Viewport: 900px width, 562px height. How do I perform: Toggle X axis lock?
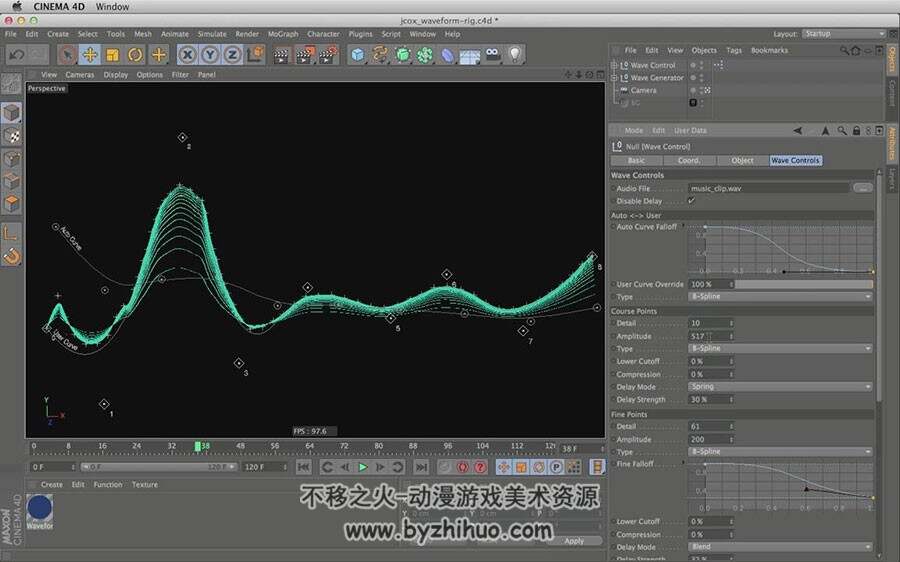pyautogui.click(x=187, y=55)
